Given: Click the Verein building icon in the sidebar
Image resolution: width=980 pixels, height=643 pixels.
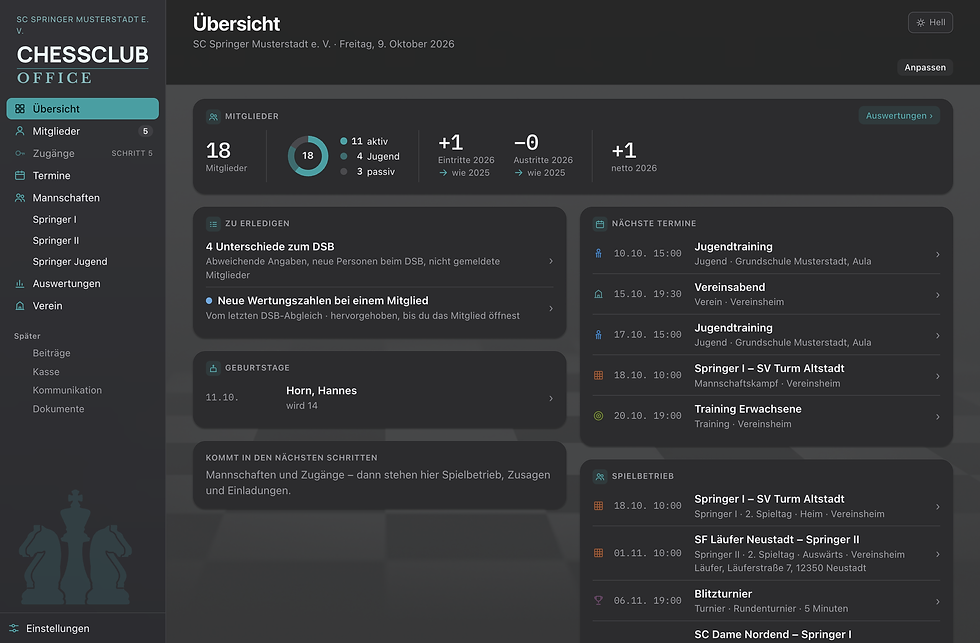Looking at the screenshot, I should point(20,306).
